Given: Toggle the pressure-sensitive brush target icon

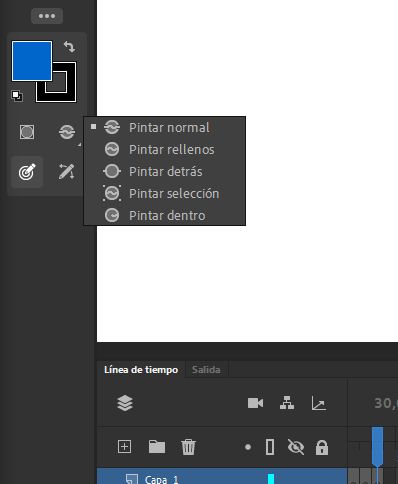Looking at the screenshot, I should 27,172.
